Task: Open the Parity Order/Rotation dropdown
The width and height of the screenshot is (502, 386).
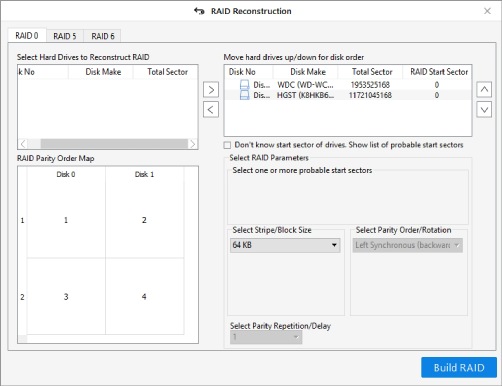Action: 408,245
